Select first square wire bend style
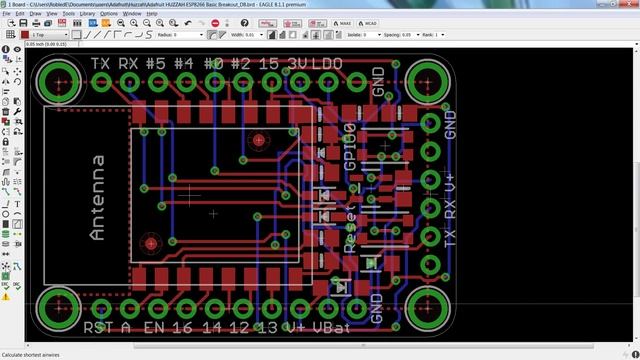The image size is (640, 360). point(76,35)
